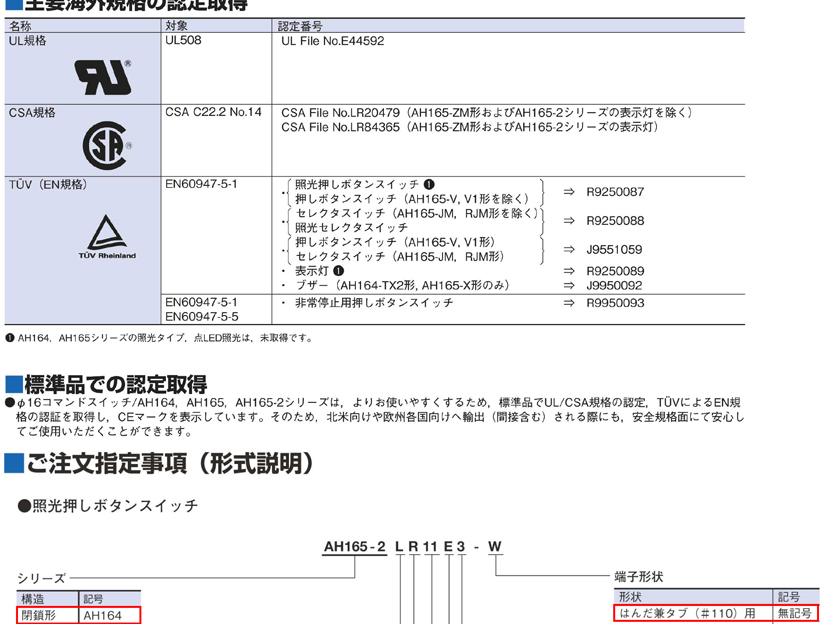Image resolution: width=830 pixels, height=624 pixels.
Task: Click the '認定番号' column header
Action: point(300,26)
